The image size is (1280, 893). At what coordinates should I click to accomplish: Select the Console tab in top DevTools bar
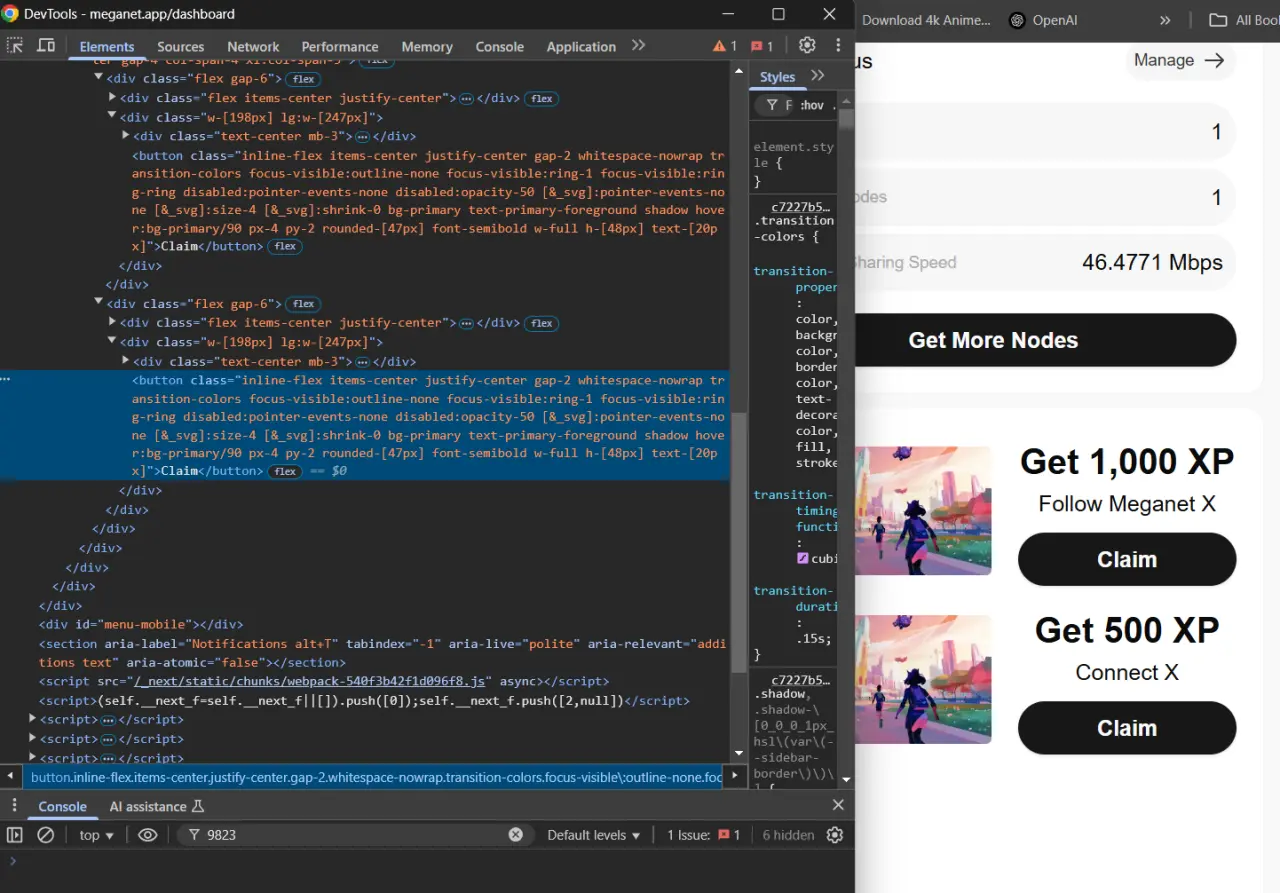(500, 47)
